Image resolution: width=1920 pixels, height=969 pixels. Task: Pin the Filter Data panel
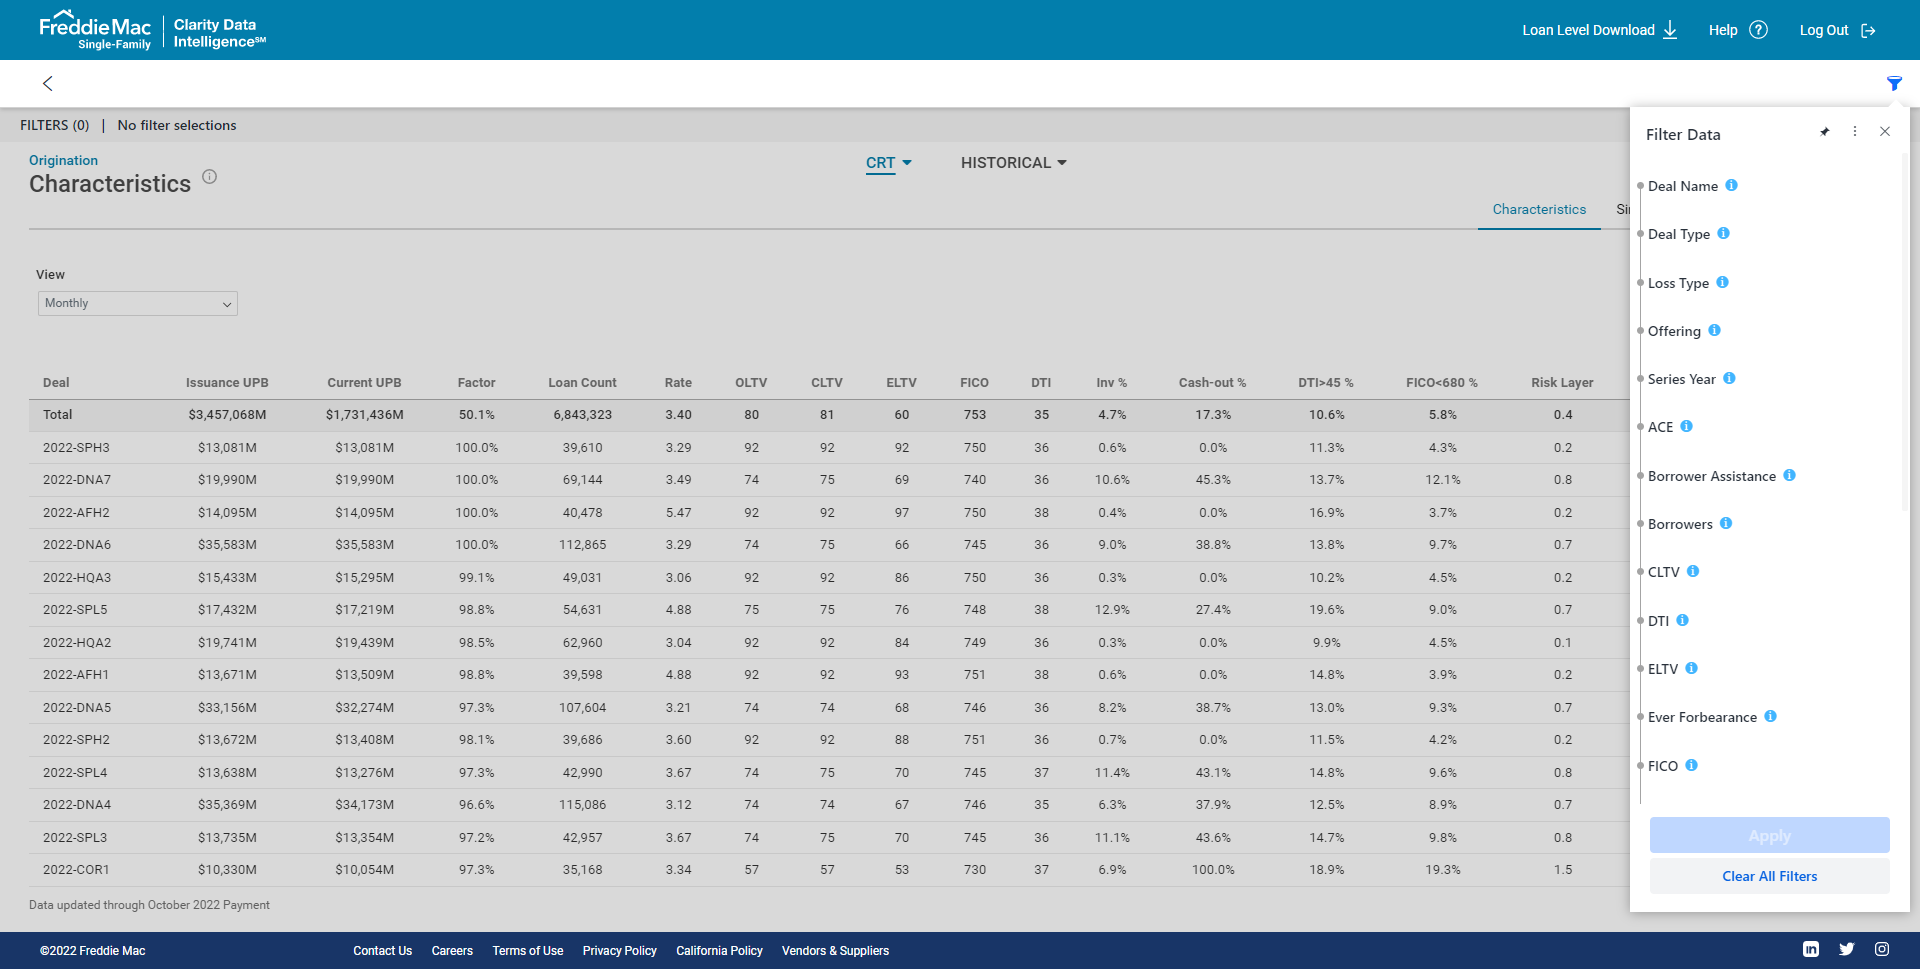pyautogui.click(x=1824, y=132)
